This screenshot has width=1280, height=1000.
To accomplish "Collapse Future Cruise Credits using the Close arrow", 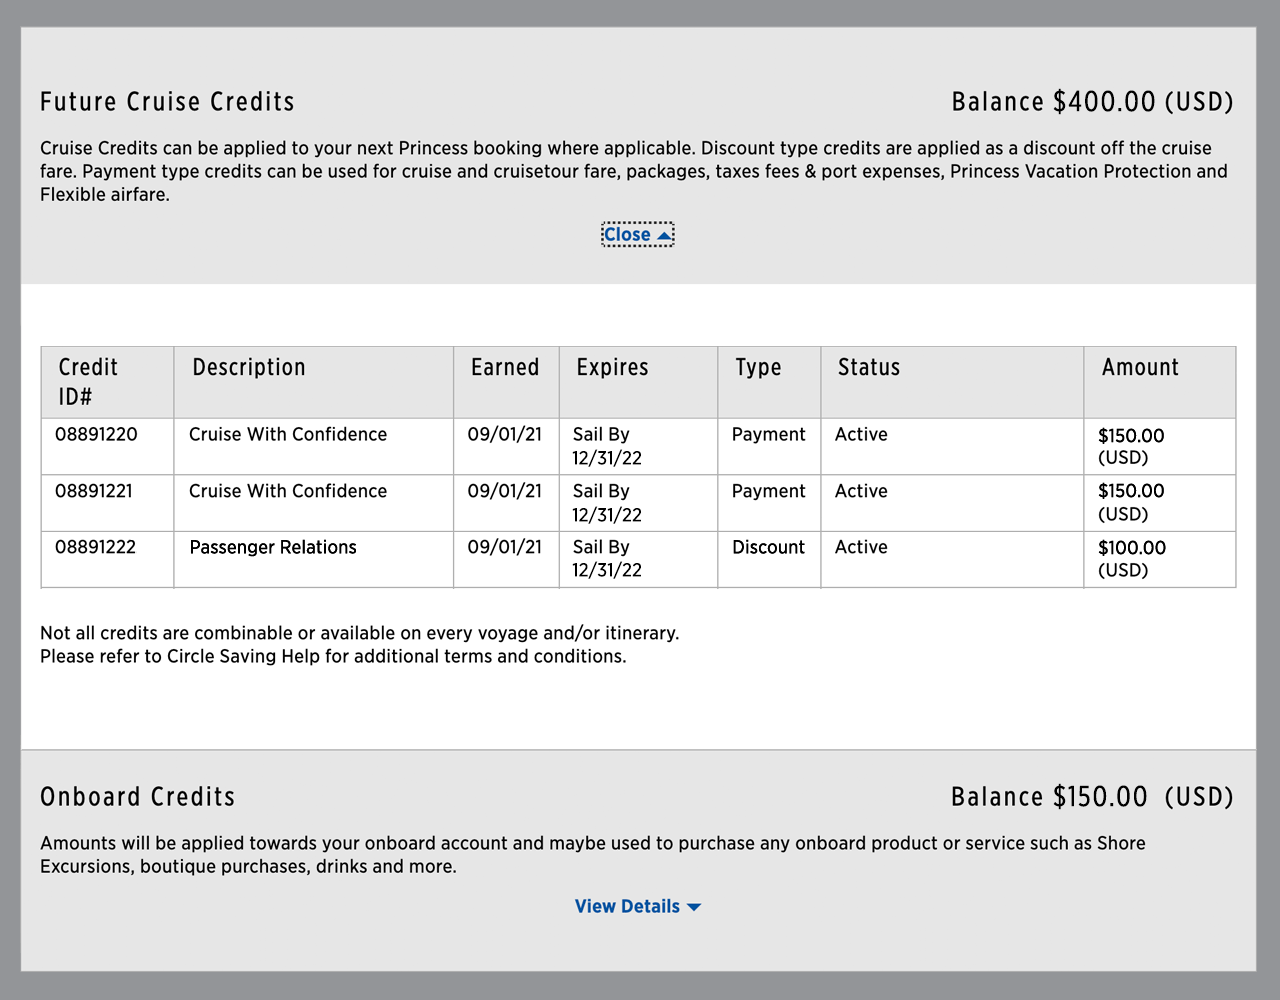I will tap(663, 235).
